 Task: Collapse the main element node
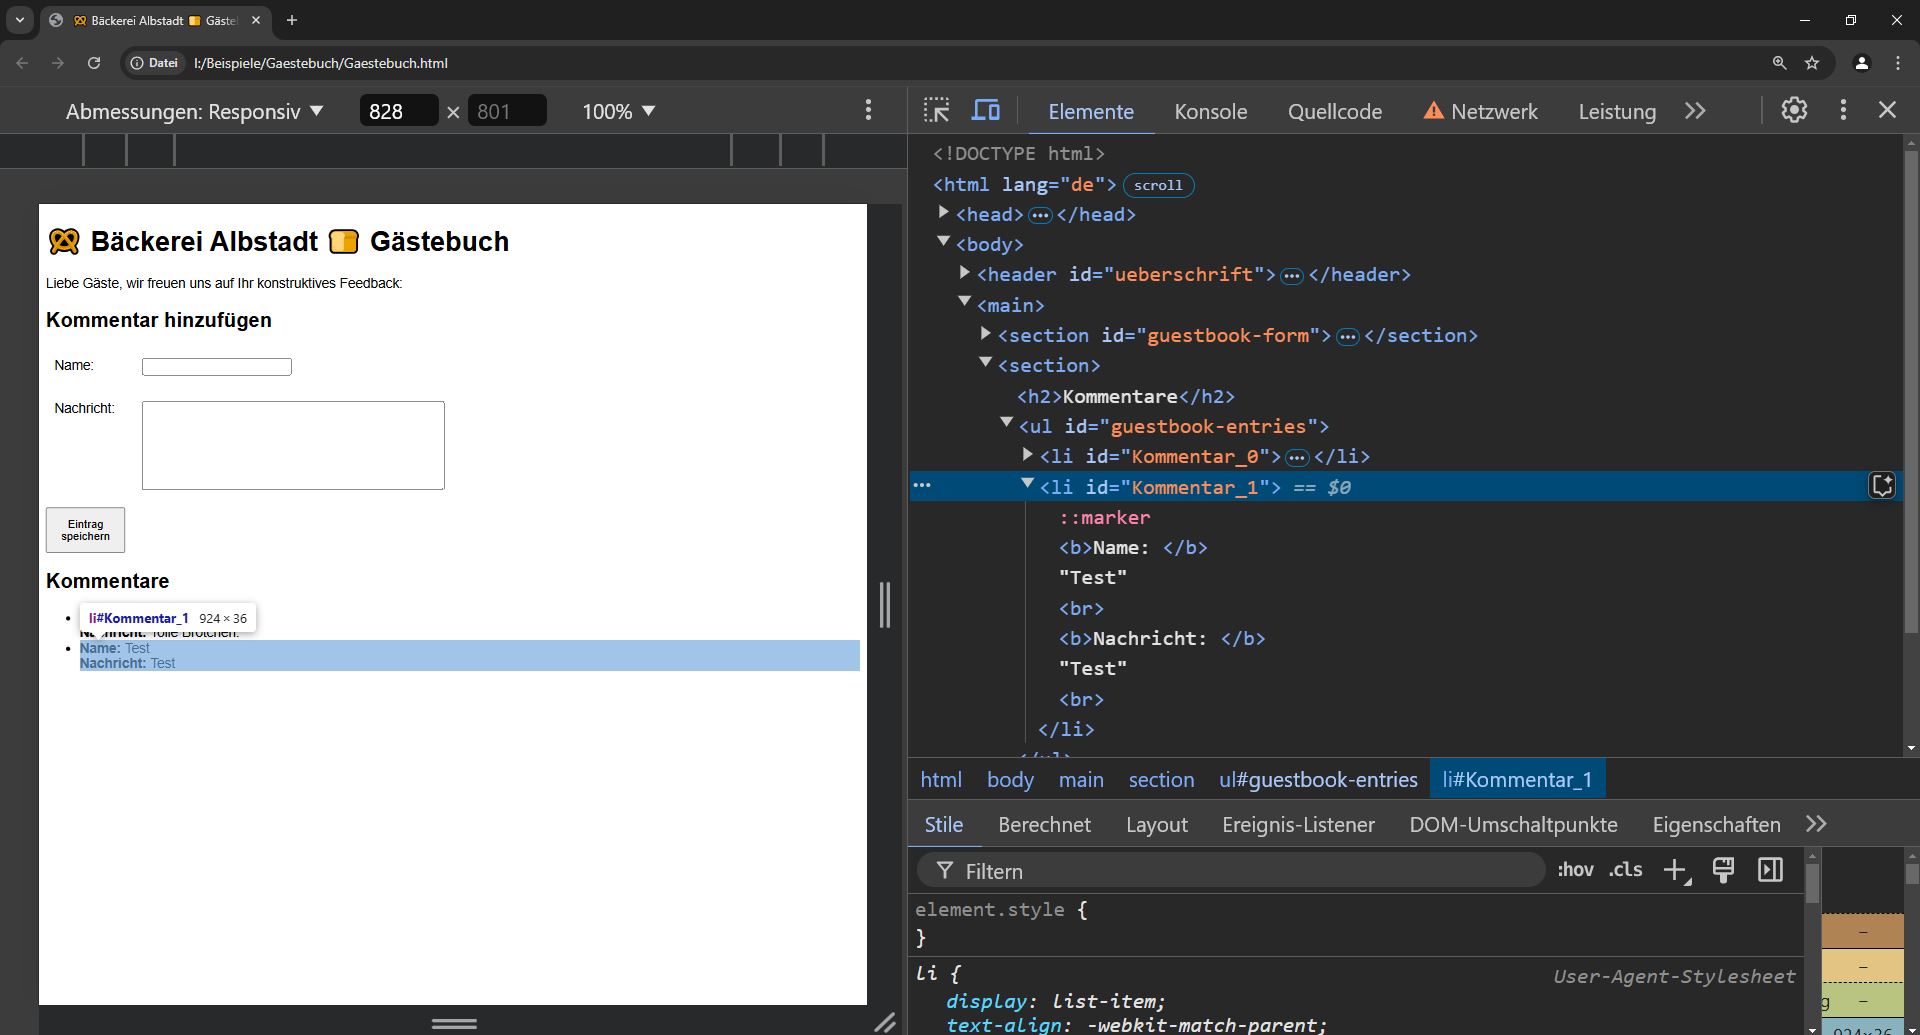[x=964, y=302]
